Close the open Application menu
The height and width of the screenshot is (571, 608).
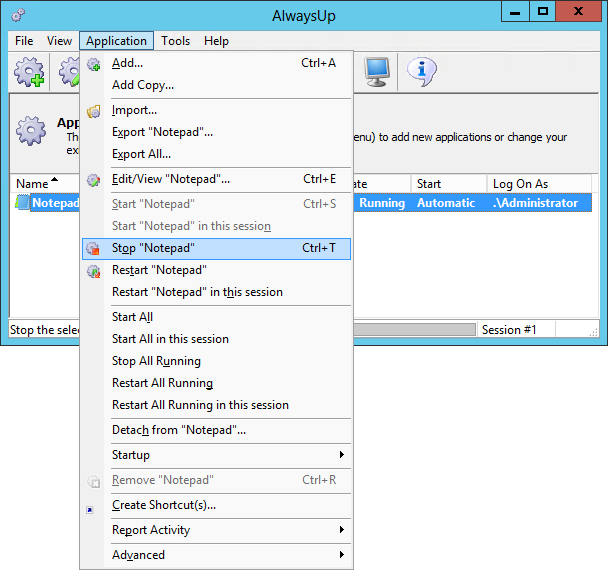tap(116, 41)
